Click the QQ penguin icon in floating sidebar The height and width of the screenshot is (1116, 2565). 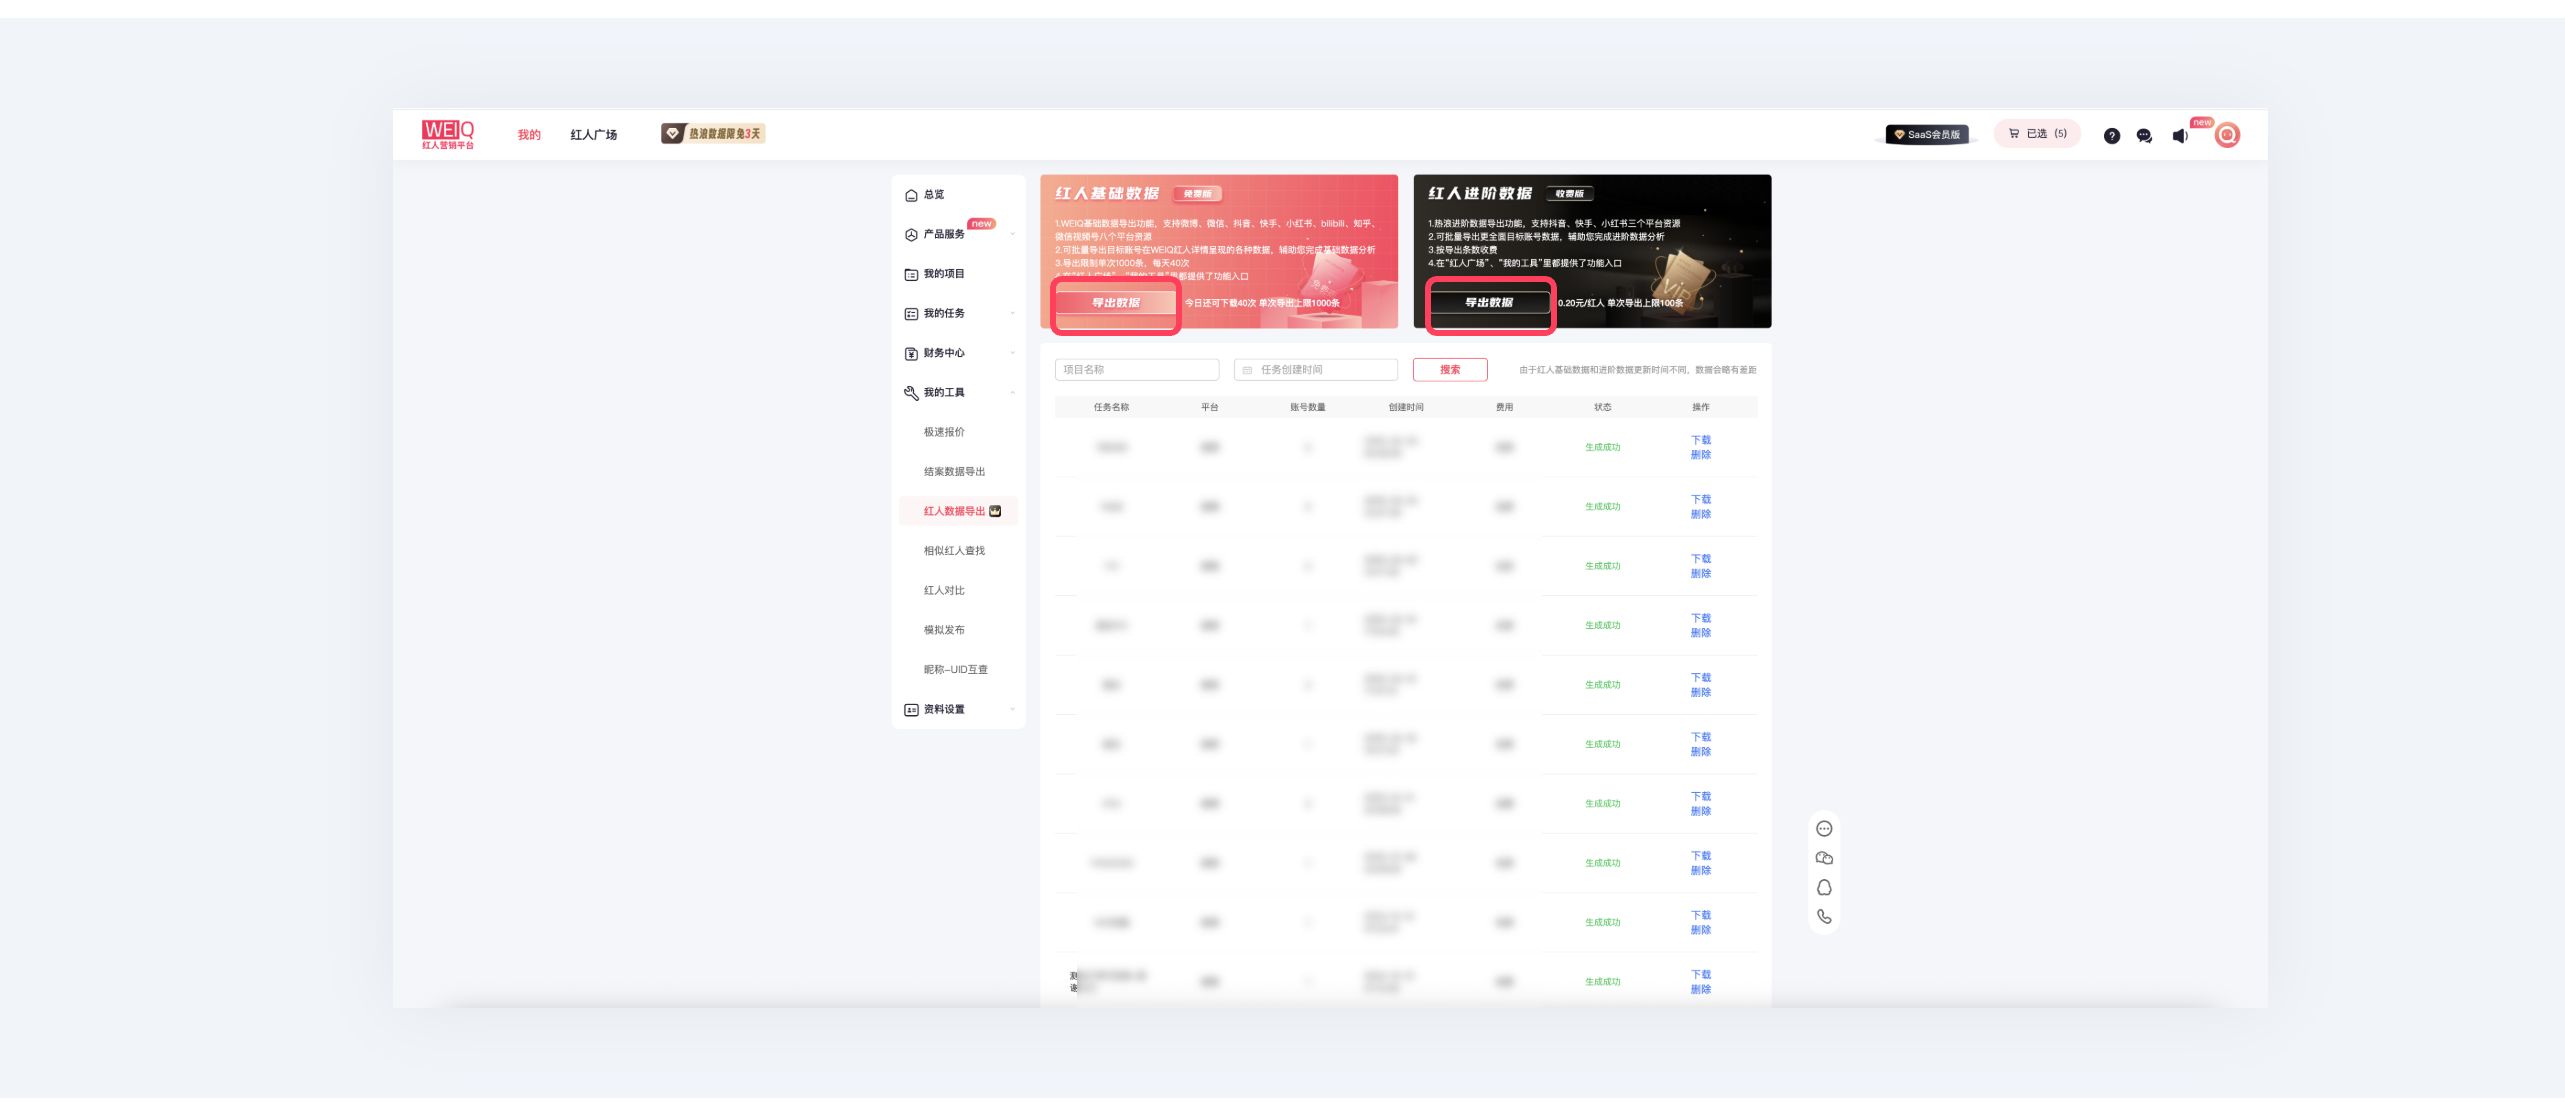pos(1824,888)
